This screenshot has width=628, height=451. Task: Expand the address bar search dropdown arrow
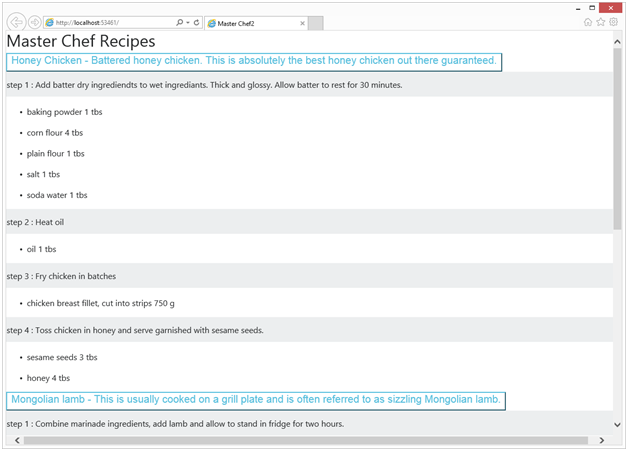pos(188,22)
